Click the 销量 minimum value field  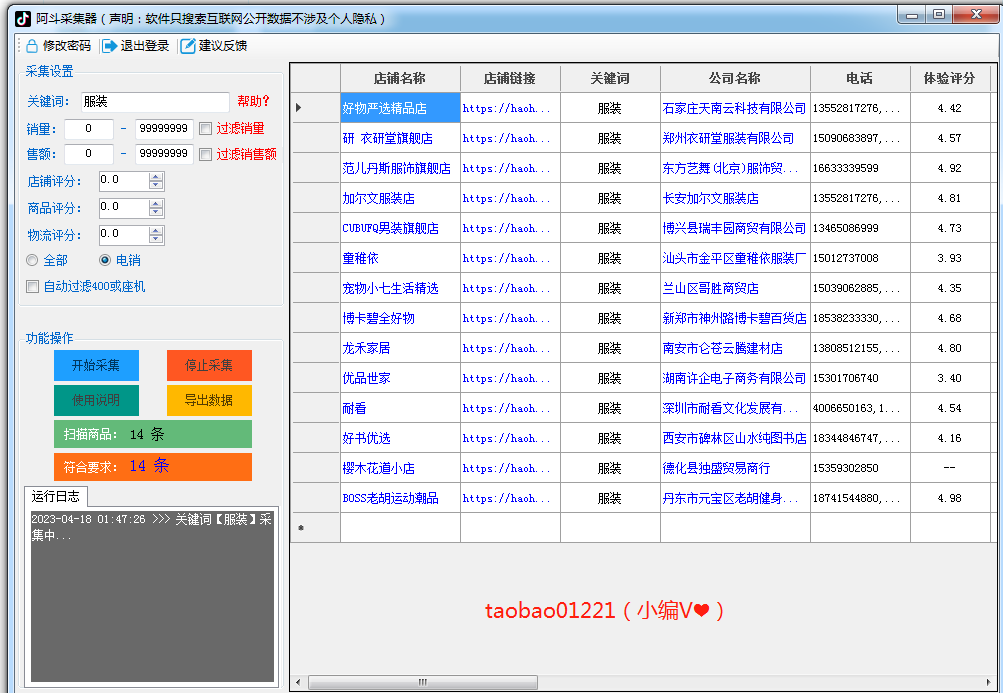89,129
